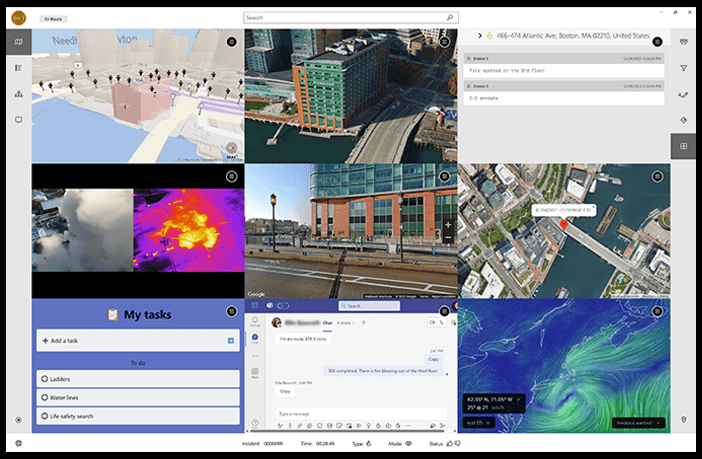Open the chat messages sidebar icon
This screenshot has height=459, width=702.
pos(18,120)
